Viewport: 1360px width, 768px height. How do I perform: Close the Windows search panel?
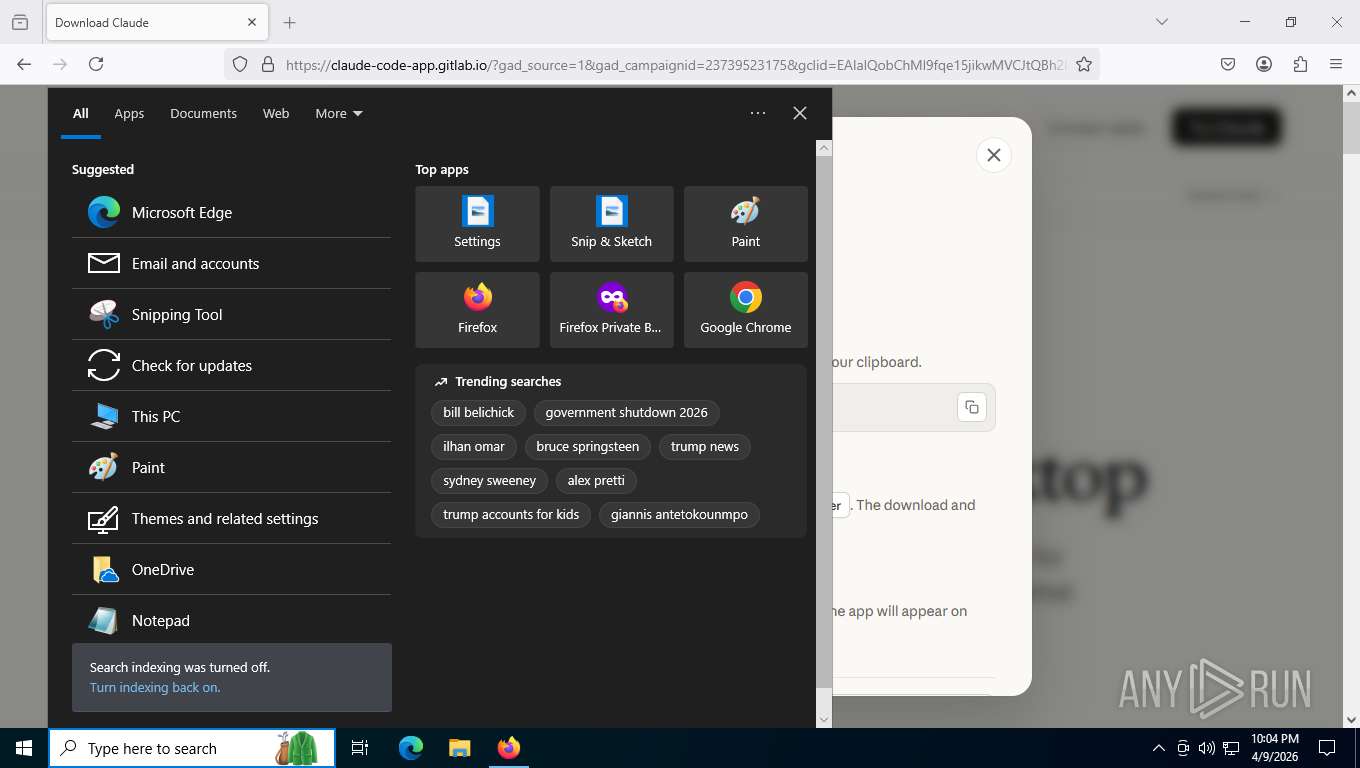pyautogui.click(x=800, y=113)
